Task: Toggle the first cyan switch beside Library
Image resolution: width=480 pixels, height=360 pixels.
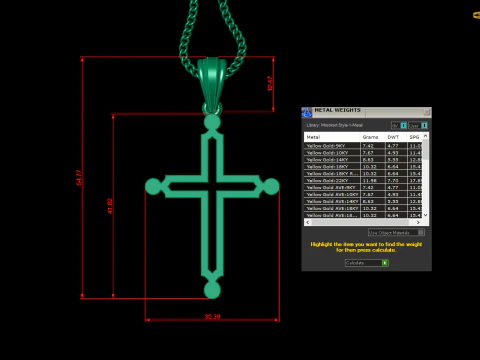Action: (x=403, y=125)
